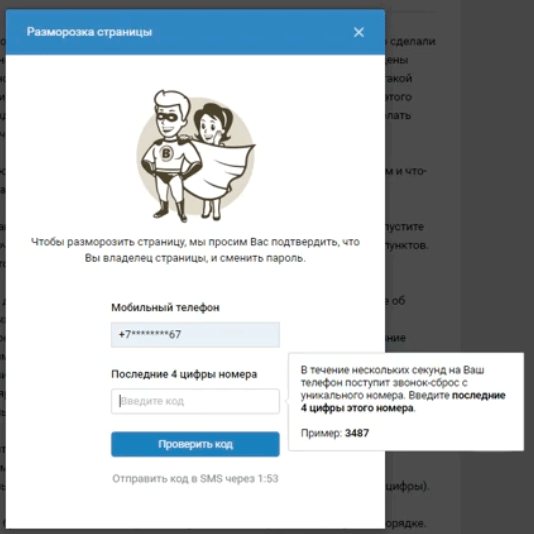Click the page owner confirmation text
This screenshot has height=534, width=534.
pos(195,250)
